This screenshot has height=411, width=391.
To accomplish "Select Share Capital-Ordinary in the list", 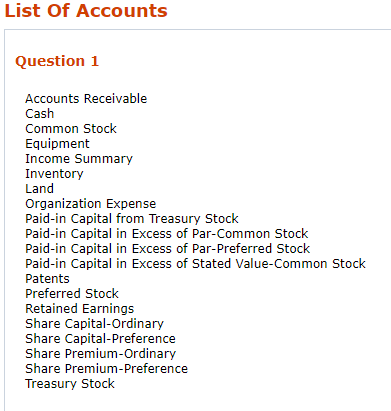I will pyautogui.click(x=95, y=324).
